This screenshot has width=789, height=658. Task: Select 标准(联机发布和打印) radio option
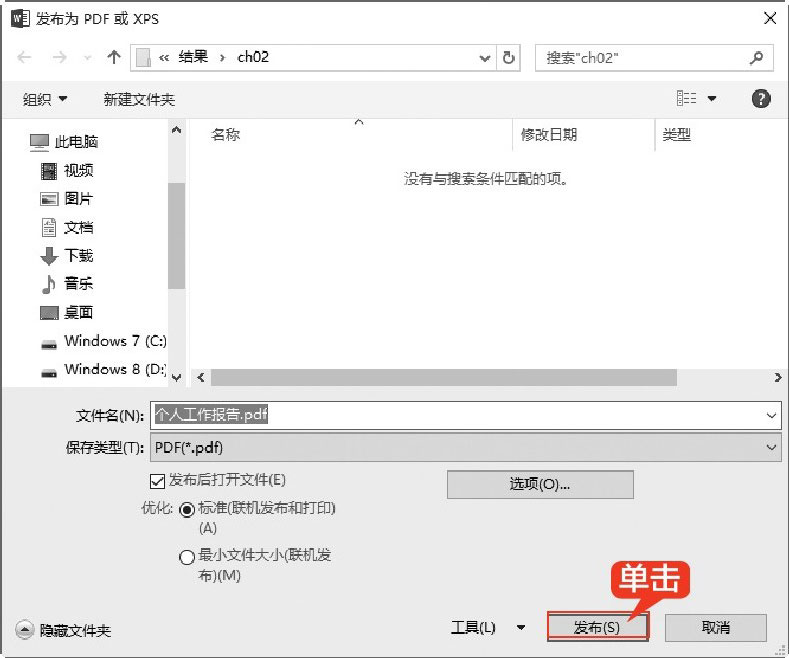[187, 510]
